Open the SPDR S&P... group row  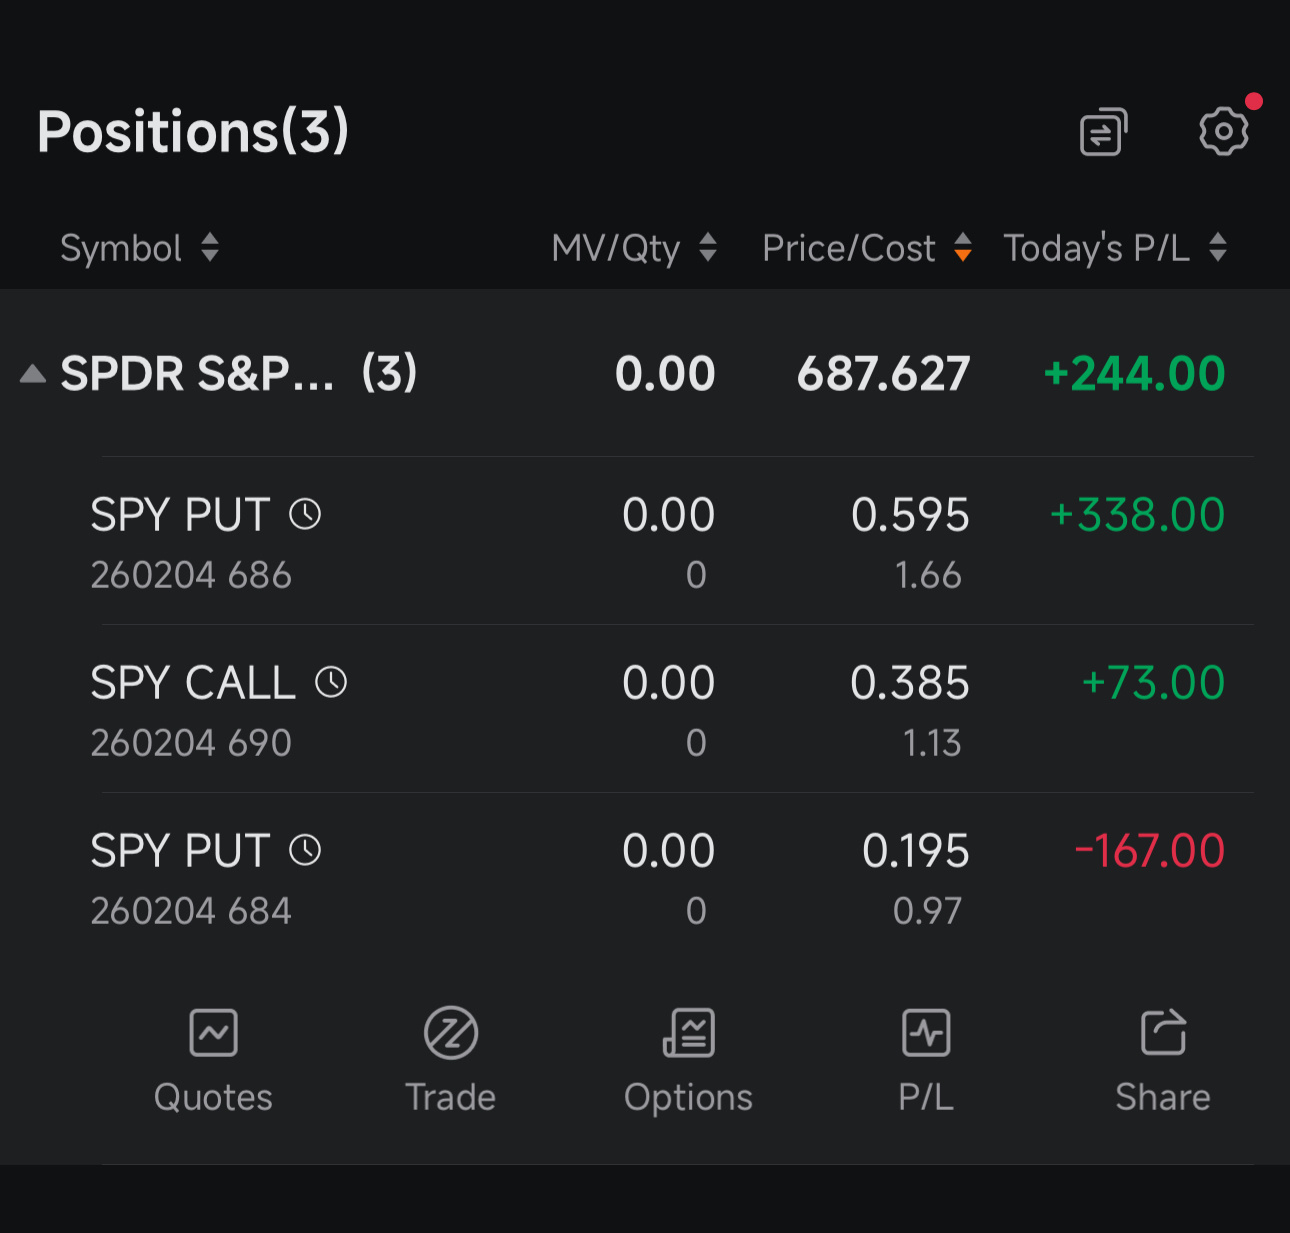tap(645, 374)
